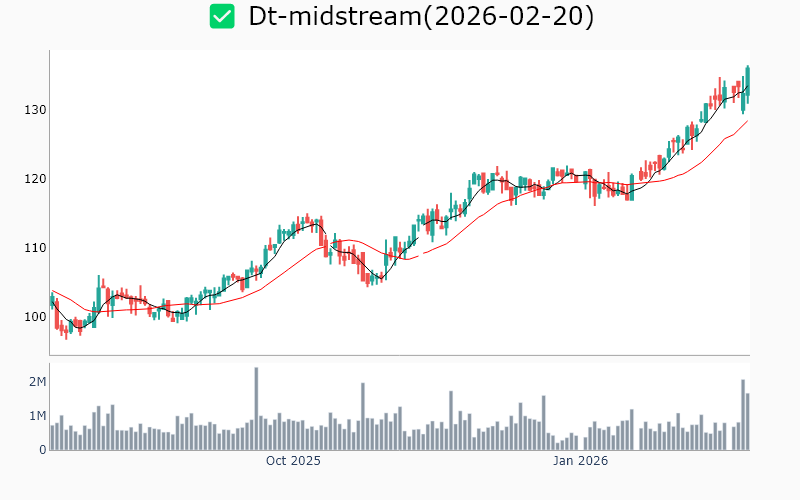
Task: Click the 2M volume axis label
Action: coord(37,382)
